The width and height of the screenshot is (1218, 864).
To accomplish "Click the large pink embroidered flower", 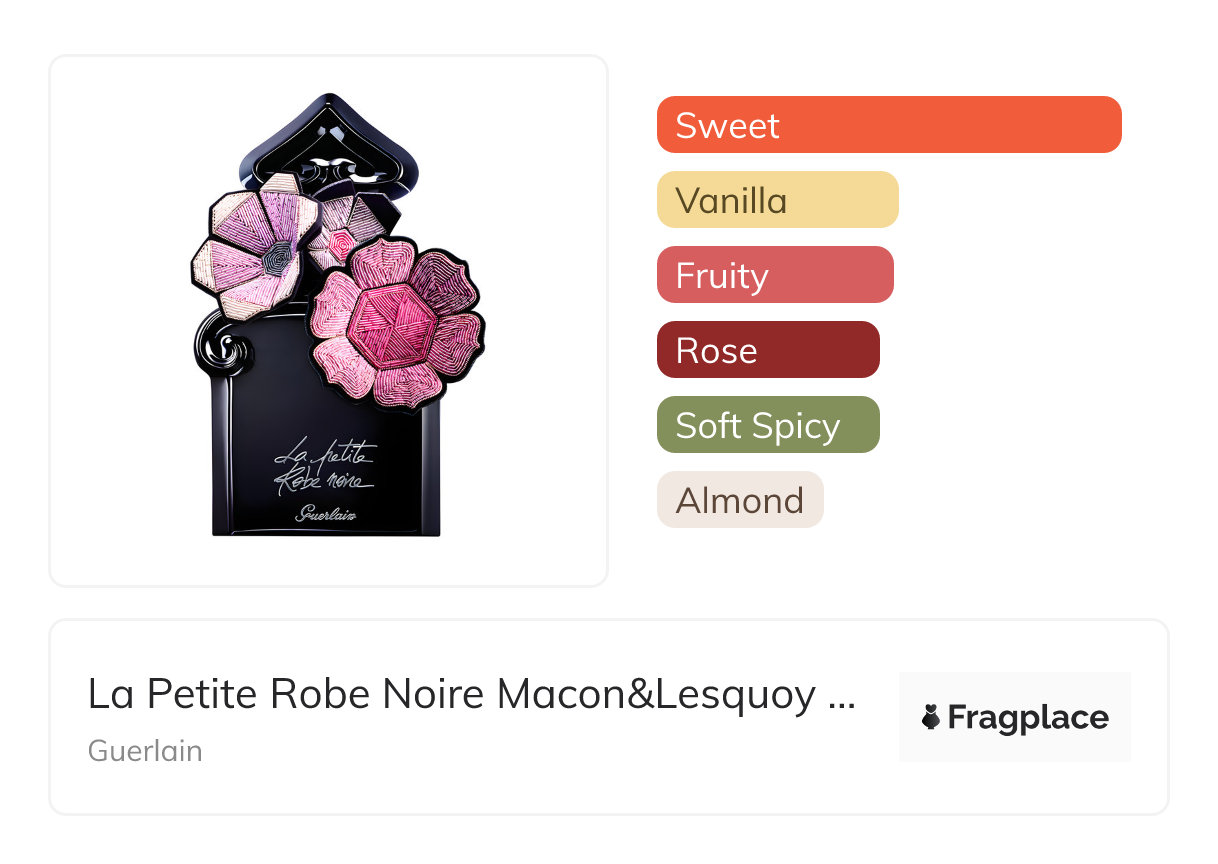I will point(396,322).
